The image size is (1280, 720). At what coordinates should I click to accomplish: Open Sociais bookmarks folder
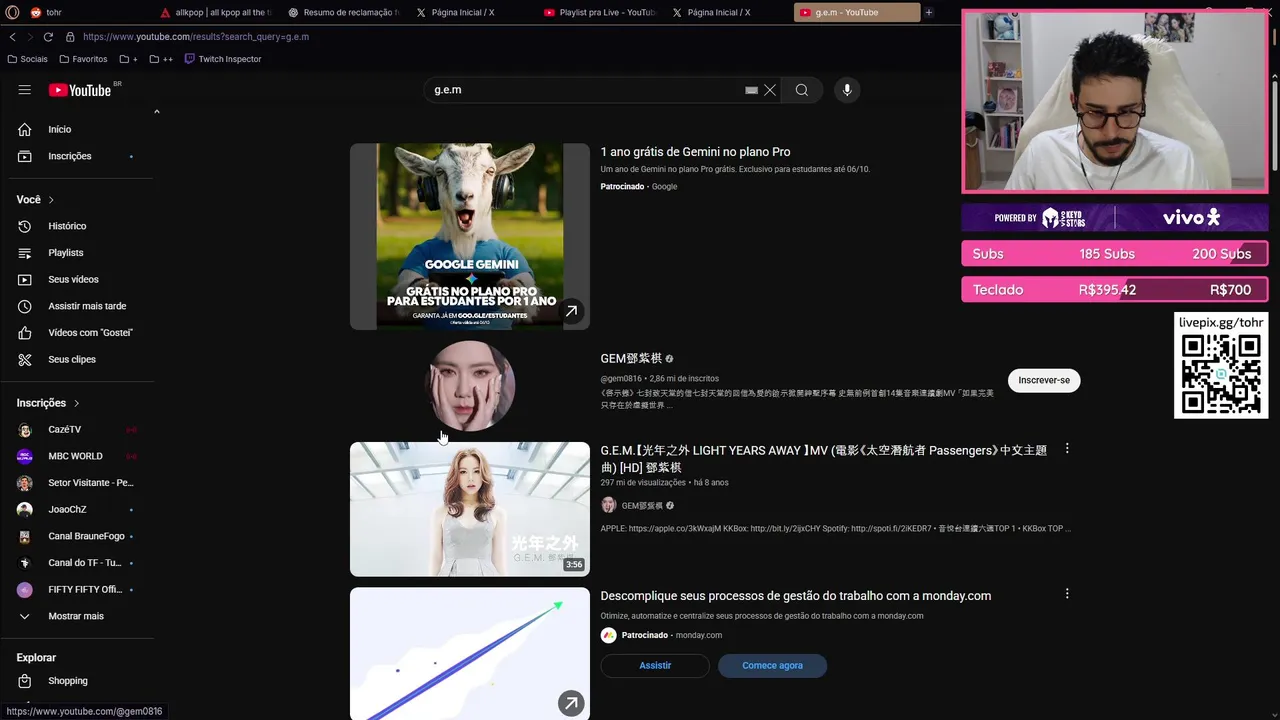(27, 59)
